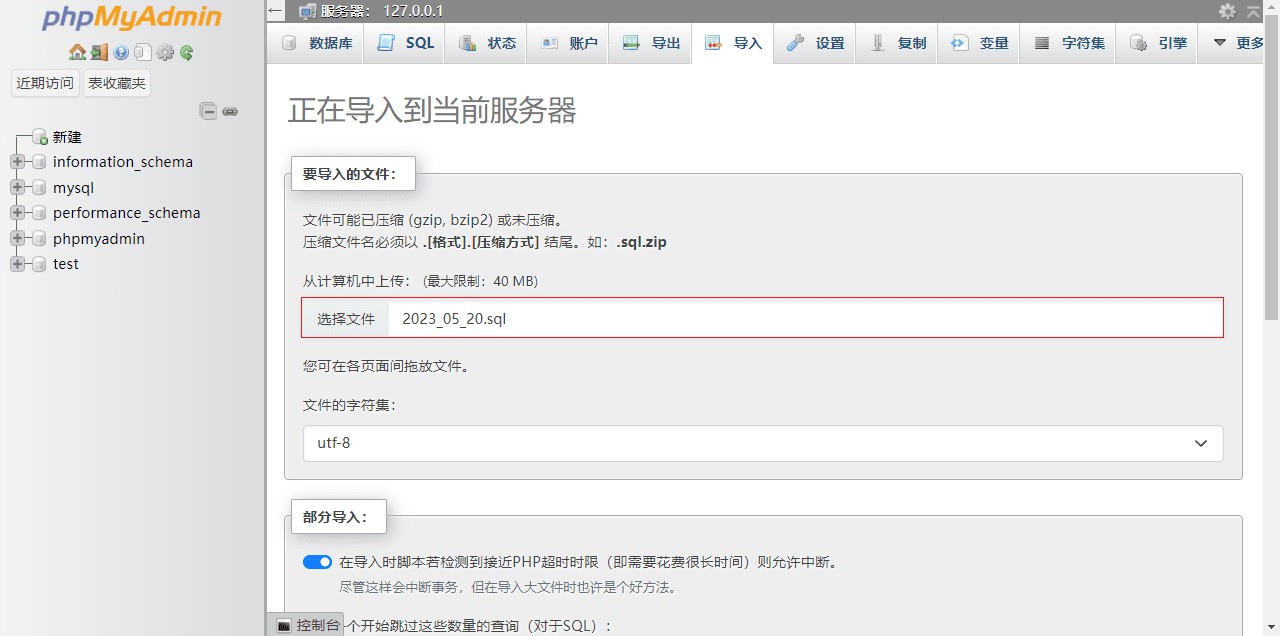1280x636 pixels.
Task: Open the 变量 tab
Action: click(979, 43)
